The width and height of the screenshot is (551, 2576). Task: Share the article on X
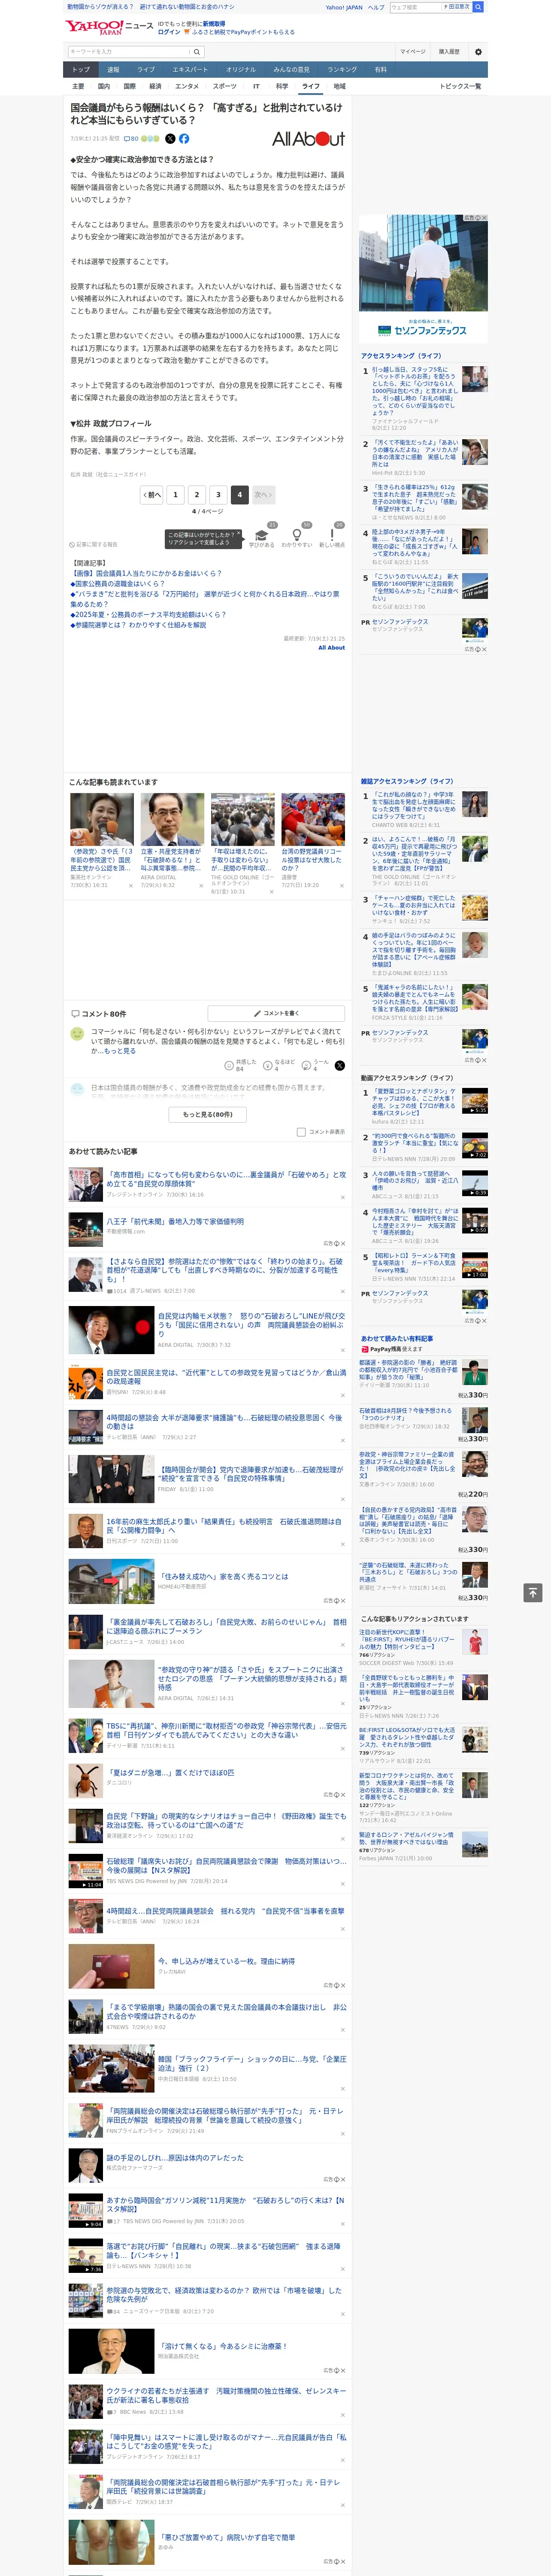point(170,139)
